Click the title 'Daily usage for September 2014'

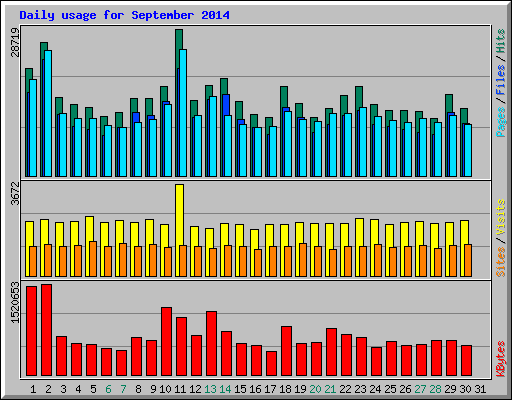[x=124, y=15]
